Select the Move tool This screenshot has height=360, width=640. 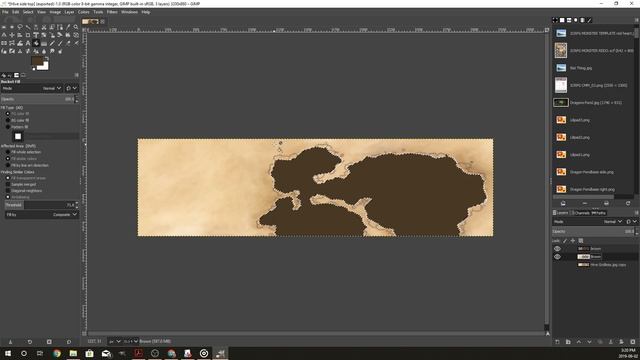pos(12,35)
